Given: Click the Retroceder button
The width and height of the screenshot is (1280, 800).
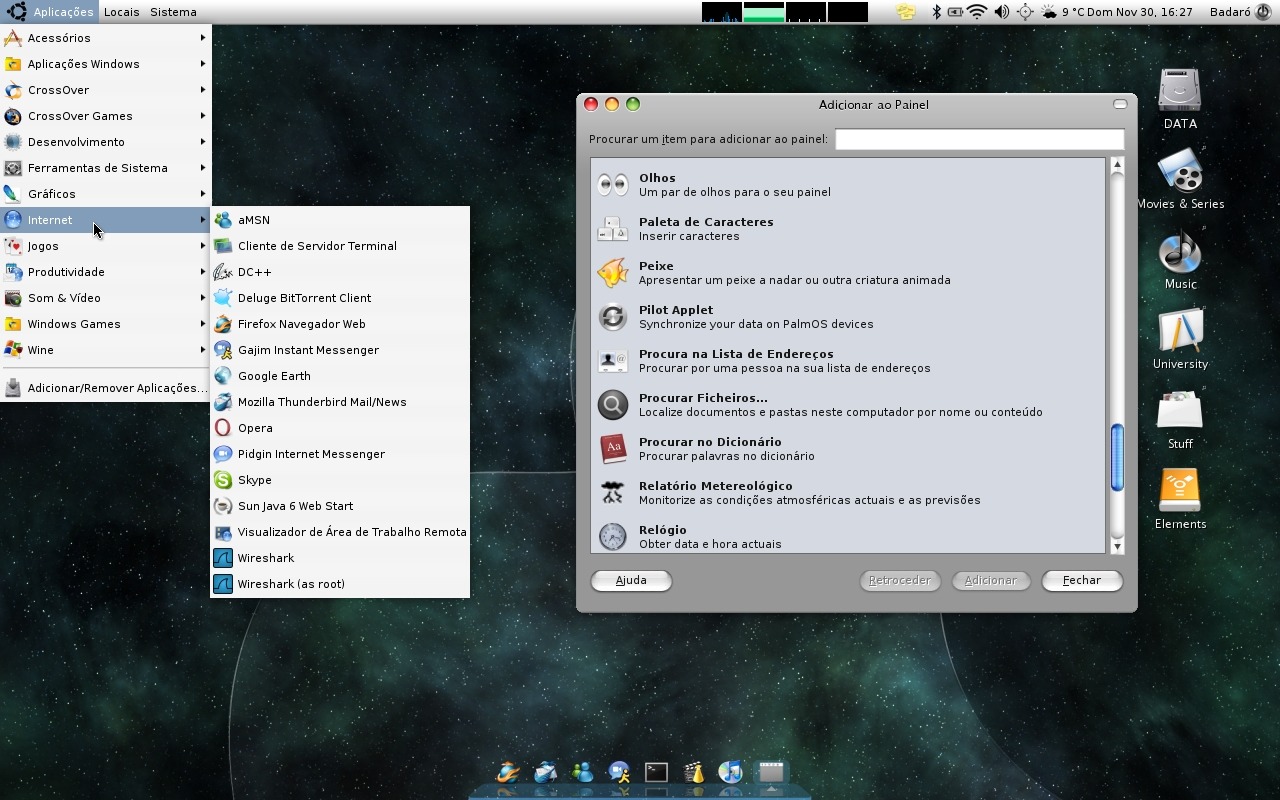Looking at the screenshot, I should pos(900,581).
